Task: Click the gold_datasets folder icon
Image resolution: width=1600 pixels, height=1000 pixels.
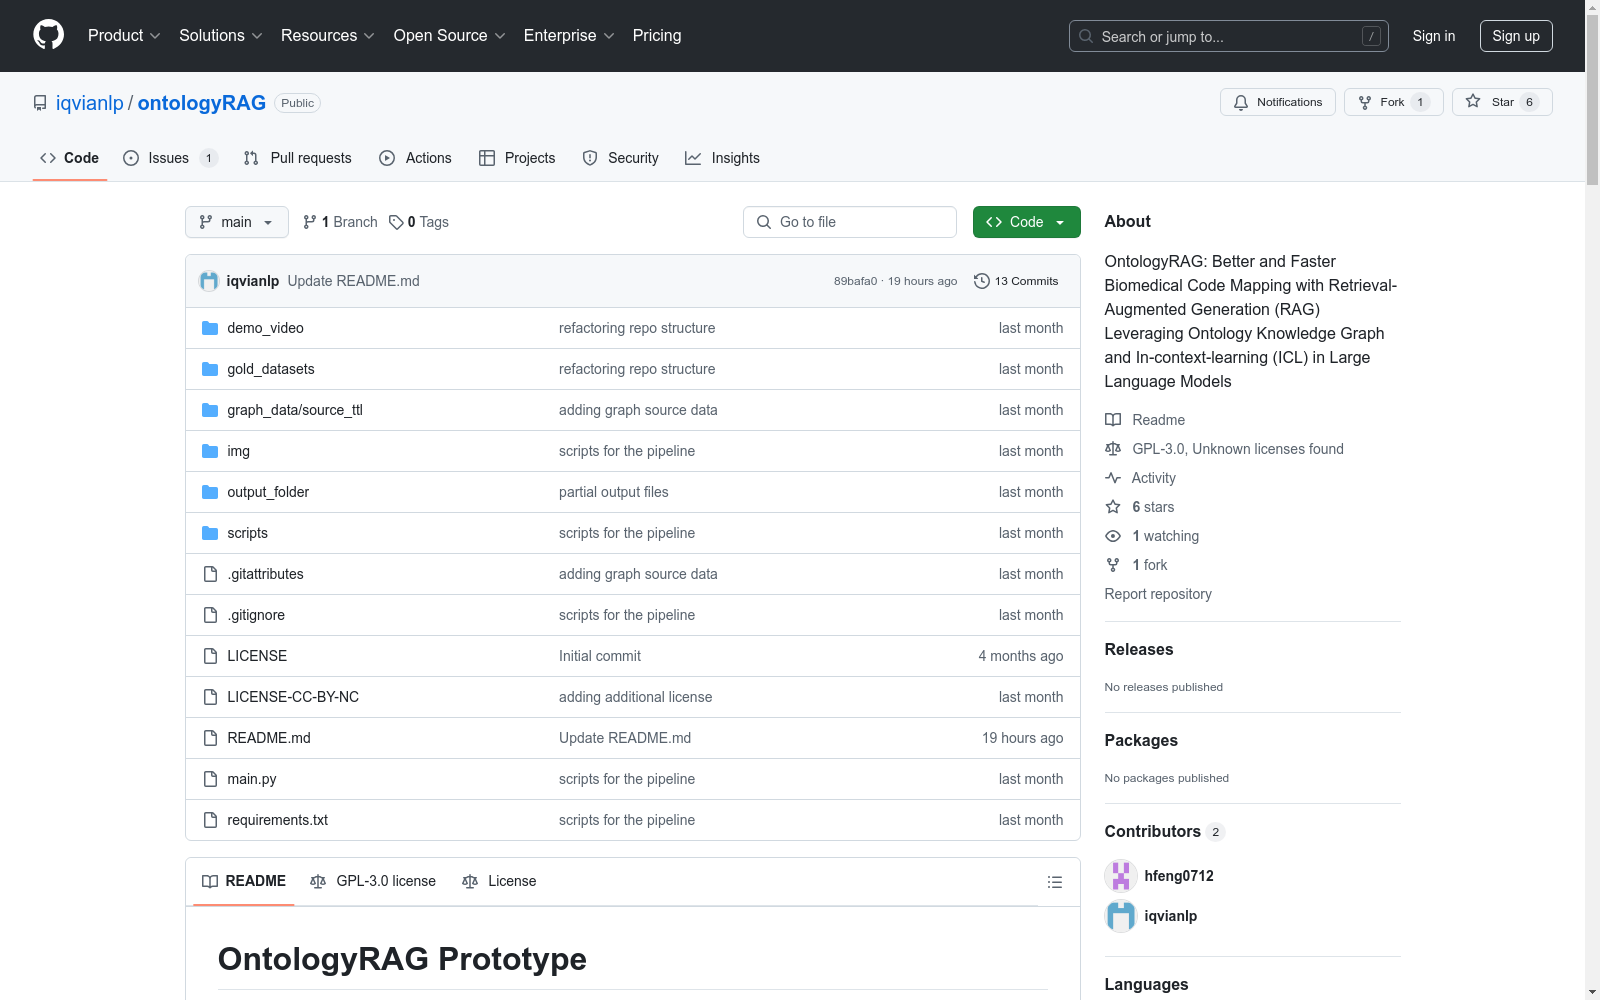Action: (x=210, y=369)
